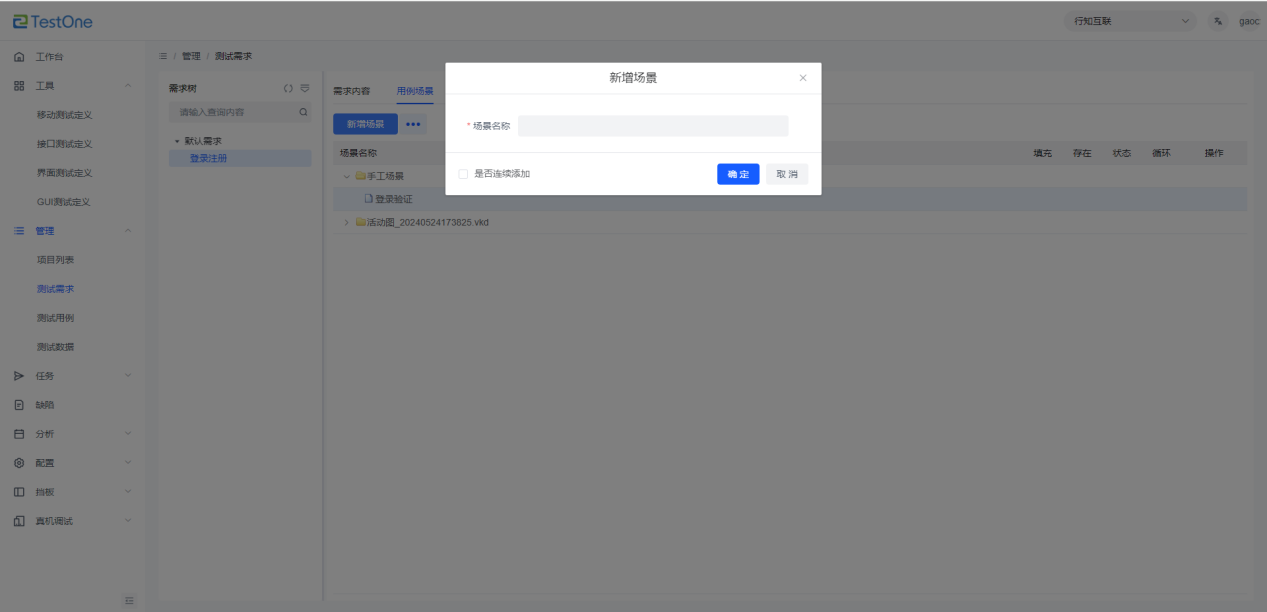The width and height of the screenshot is (1267, 612).
Task: Select the 活动图_20240524173825.vkd row
Action: (x=790, y=222)
